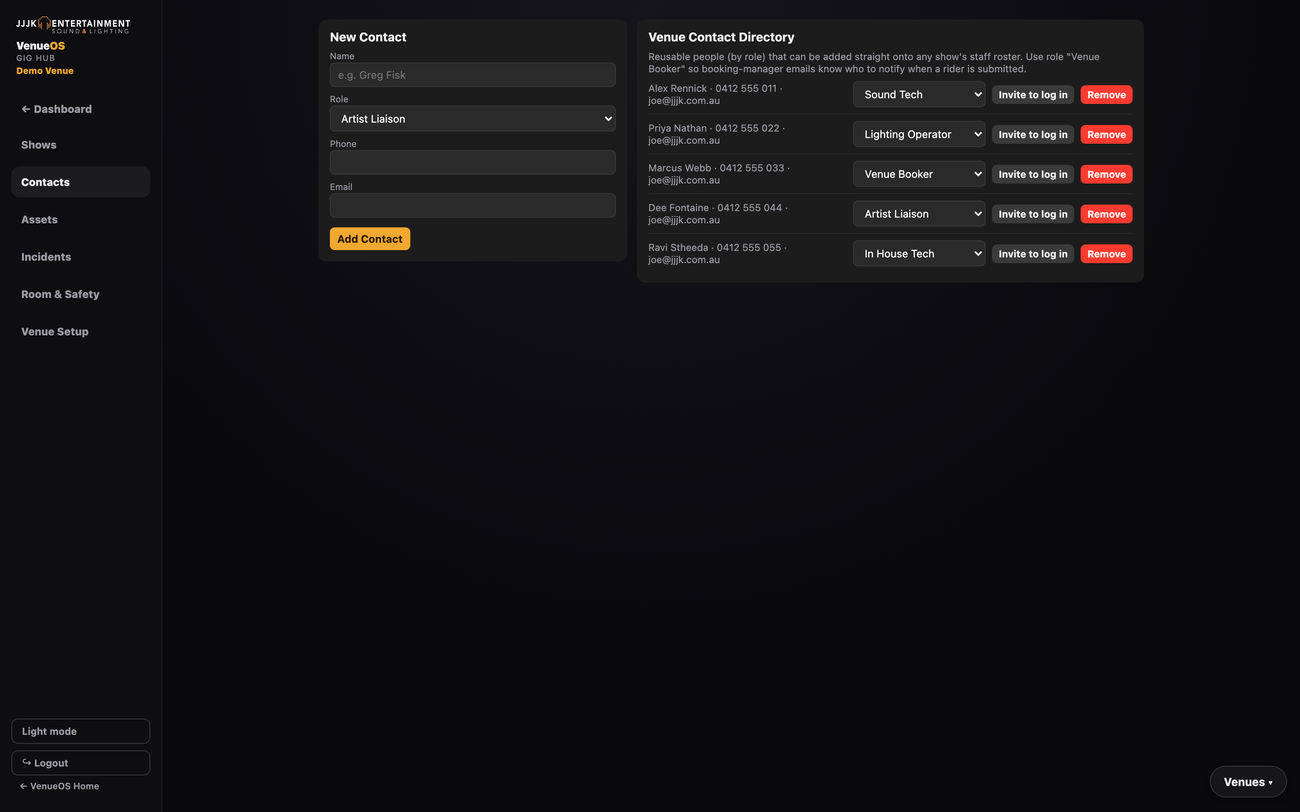Invite Priya Nathan to log in
This screenshot has width=1300, height=812.
(1033, 134)
